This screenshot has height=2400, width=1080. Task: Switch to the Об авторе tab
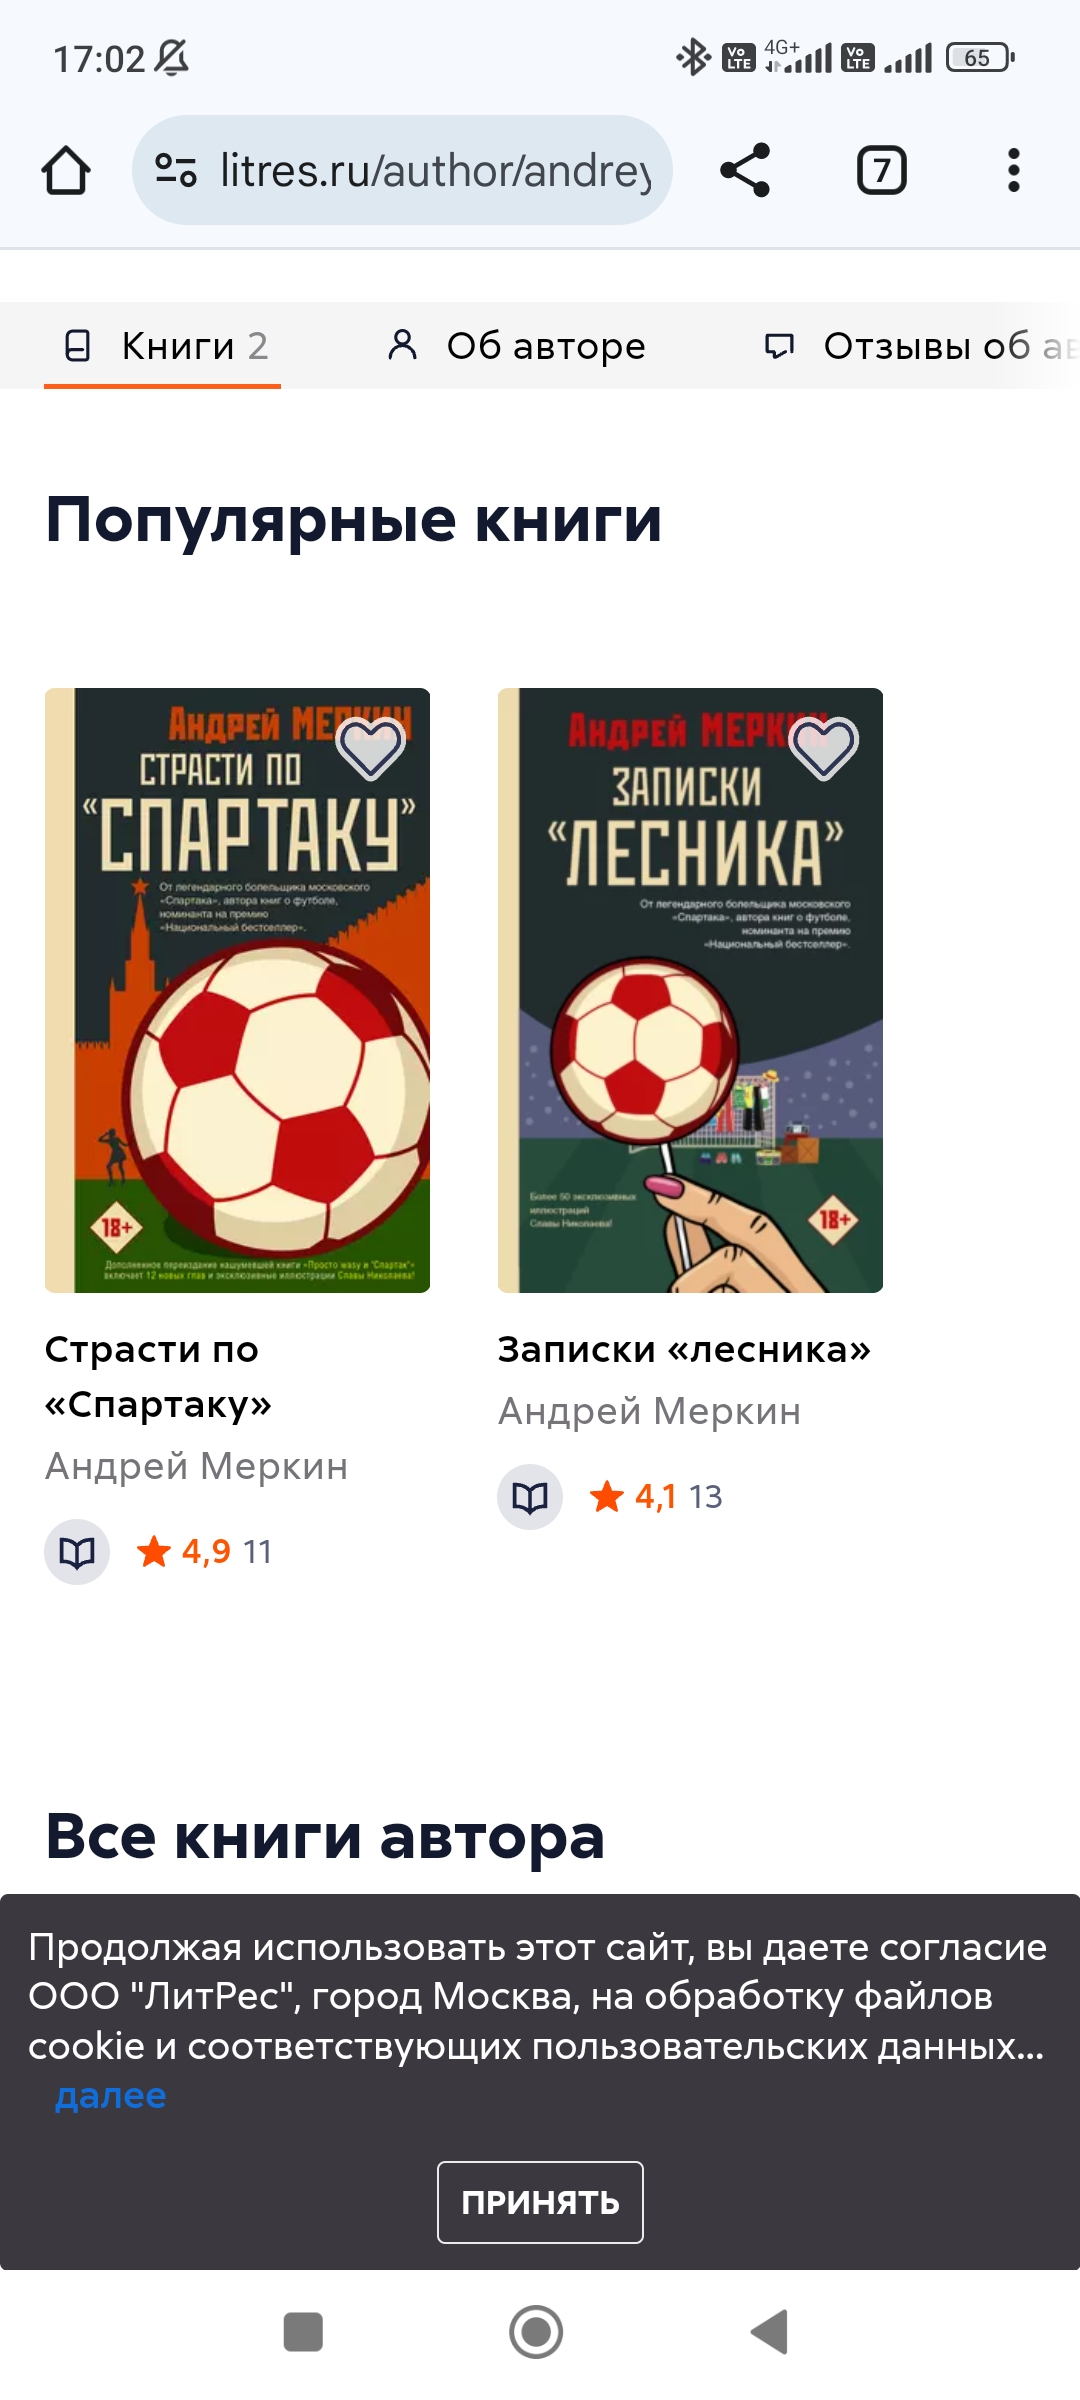pyautogui.click(x=516, y=346)
